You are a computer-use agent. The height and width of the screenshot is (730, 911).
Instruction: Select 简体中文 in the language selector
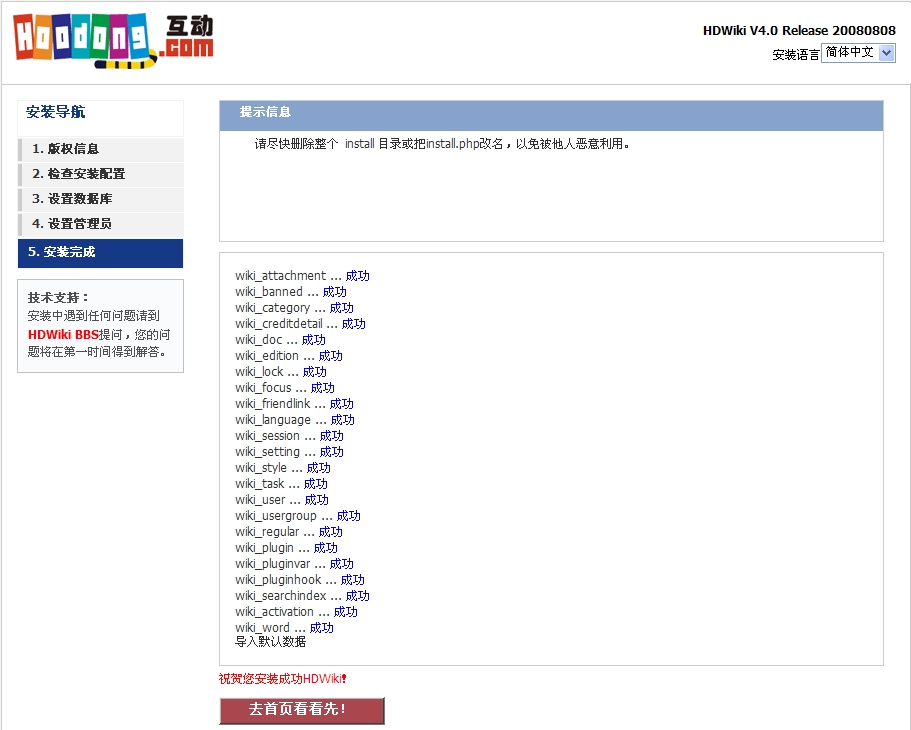(850, 52)
